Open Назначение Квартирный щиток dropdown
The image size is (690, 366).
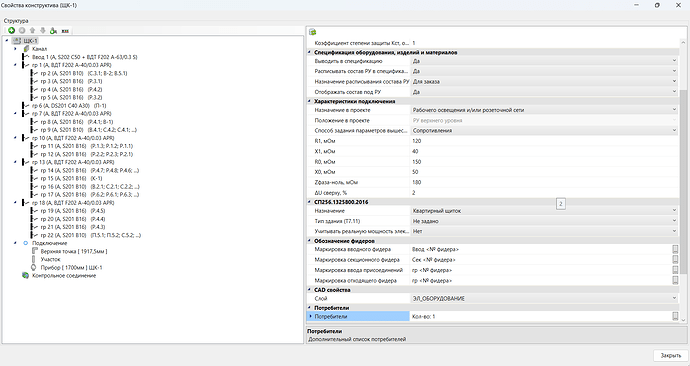click(674, 211)
